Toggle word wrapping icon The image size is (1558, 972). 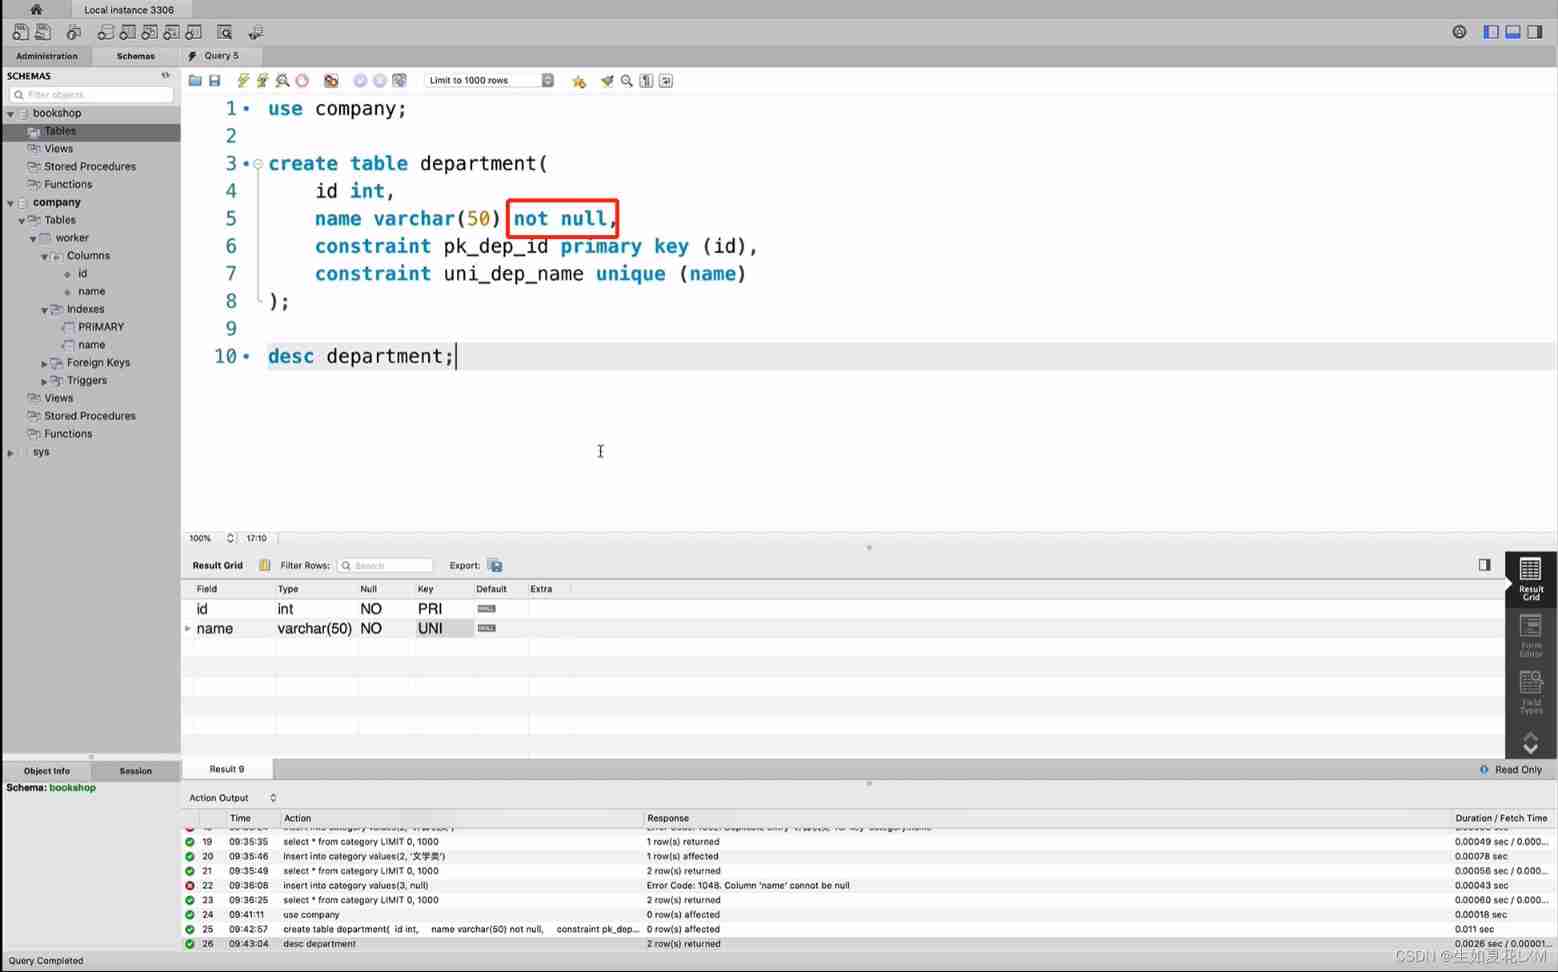pyautogui.click(x=666, y=80)
